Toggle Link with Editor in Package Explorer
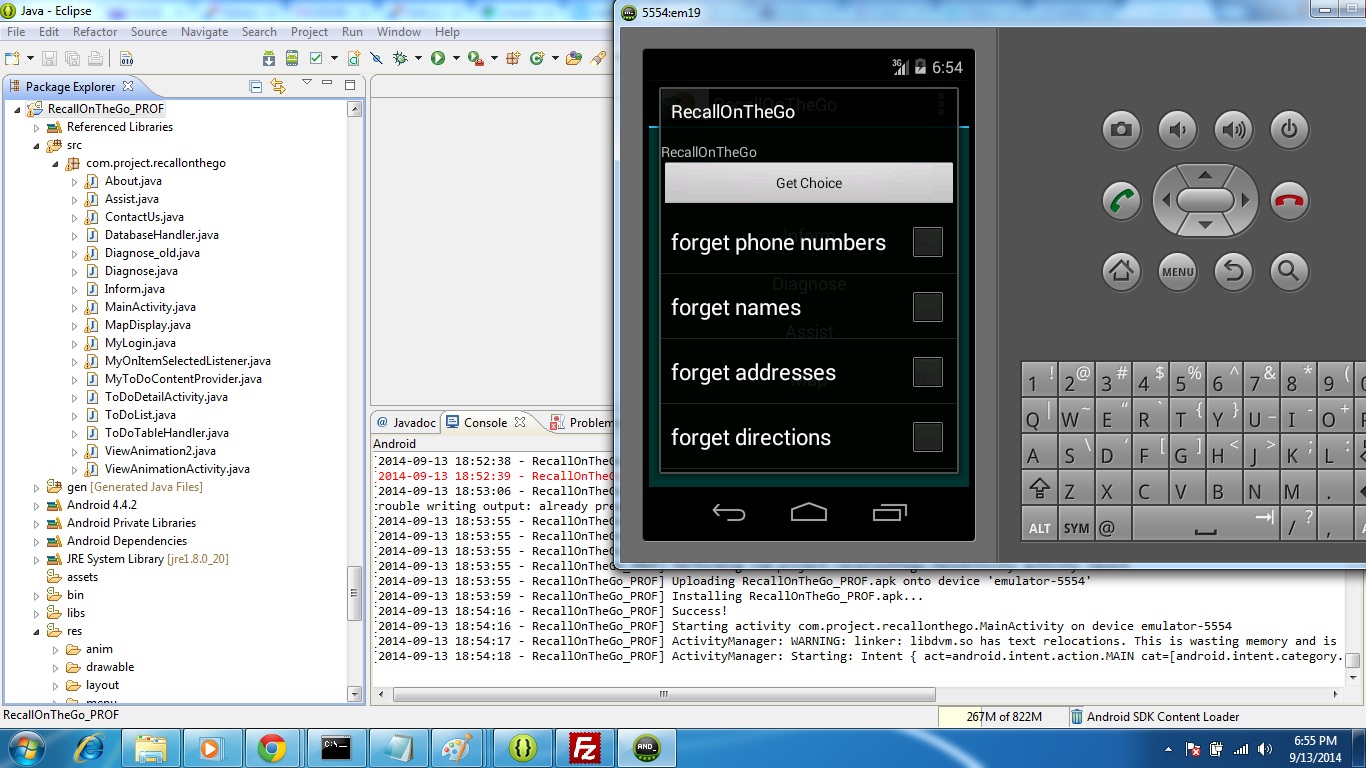The image size is (1366, 768). click(x=278, y=86)
